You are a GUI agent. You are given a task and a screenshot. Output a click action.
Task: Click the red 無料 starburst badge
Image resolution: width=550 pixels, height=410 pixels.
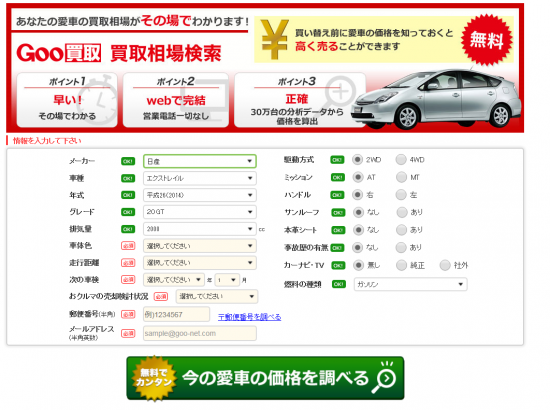pyautogui.click(x=487, y=39)
